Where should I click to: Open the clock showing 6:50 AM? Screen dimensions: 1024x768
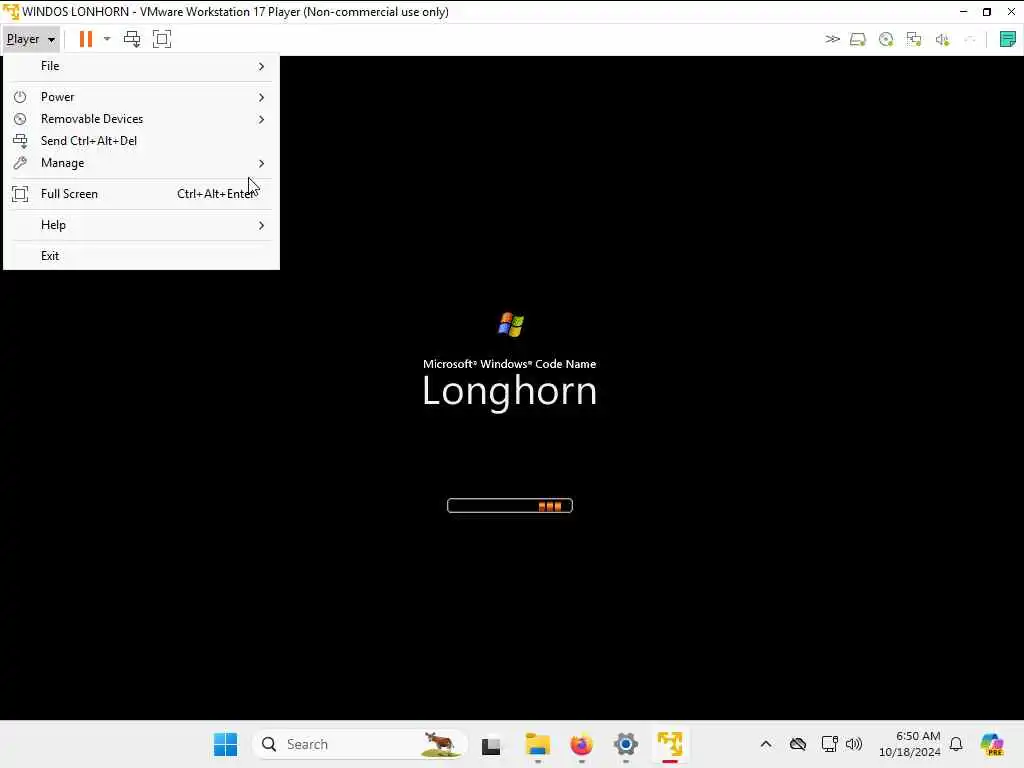(910, 744)
